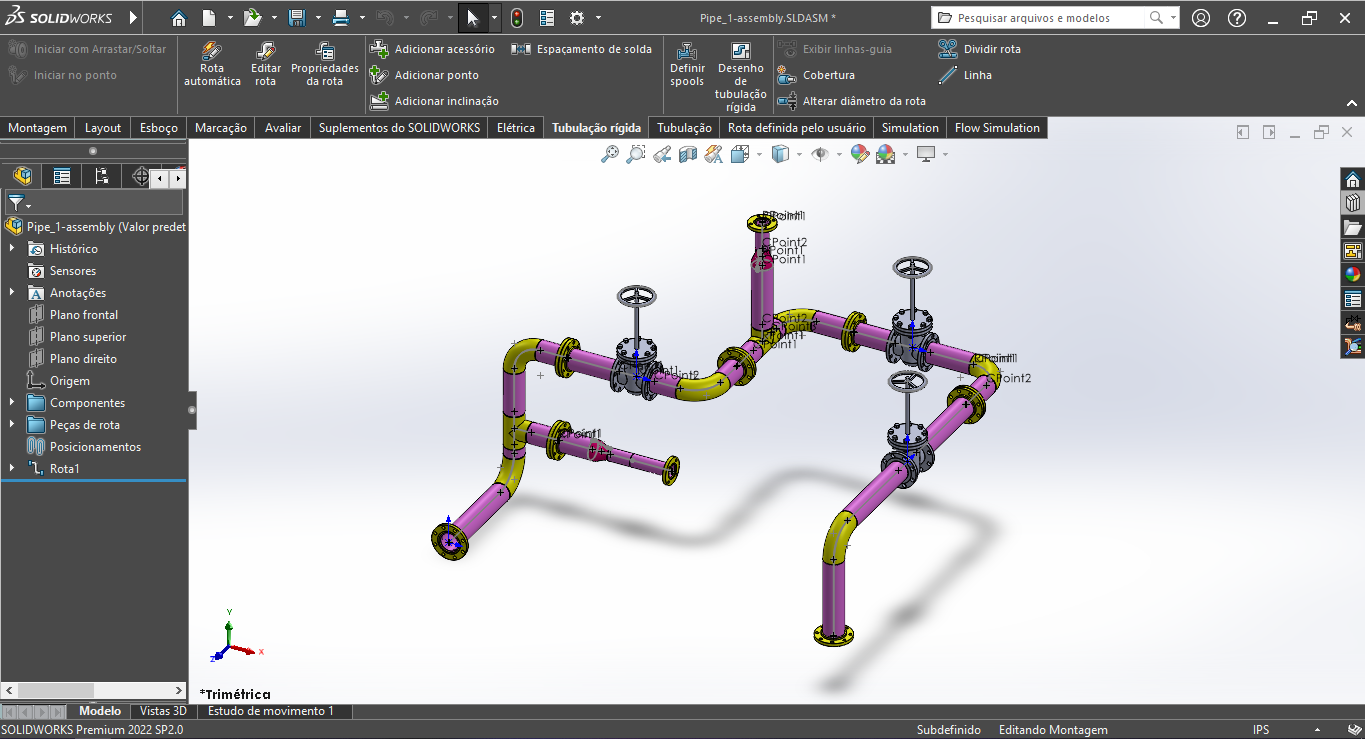
Task: Open Desenho de tubulação rígida tool
Action: click(x=740, y=52)
